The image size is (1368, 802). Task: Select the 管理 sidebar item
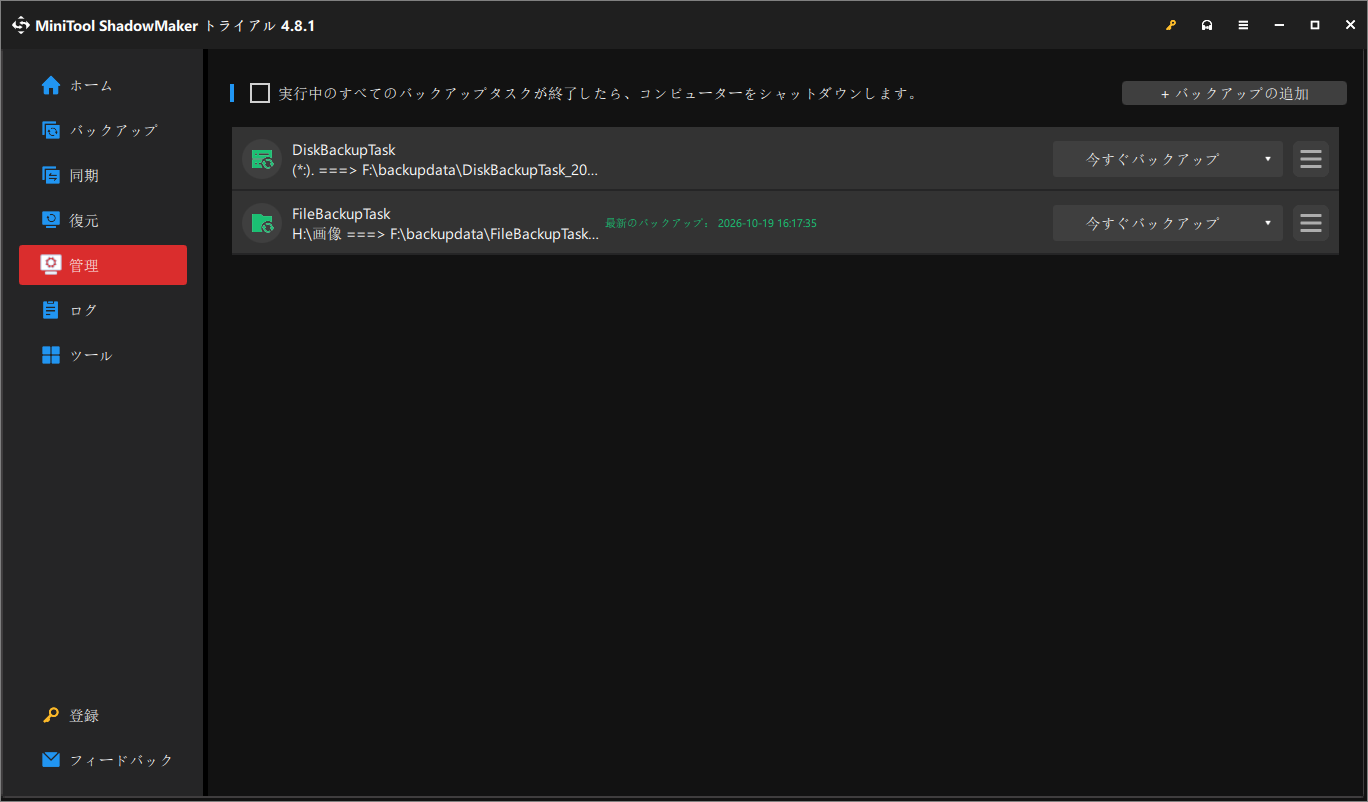coord(103,265)
